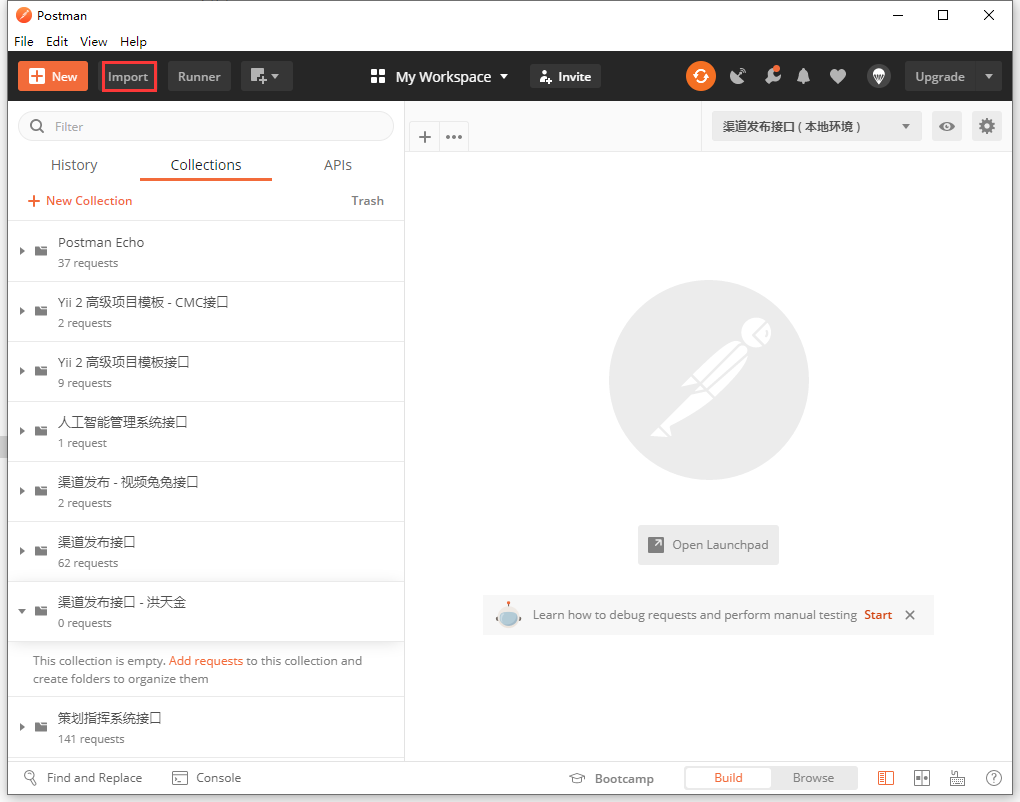1020x802 pixels.
Task: Open new window options dropdown
Action: pos(266,77)
